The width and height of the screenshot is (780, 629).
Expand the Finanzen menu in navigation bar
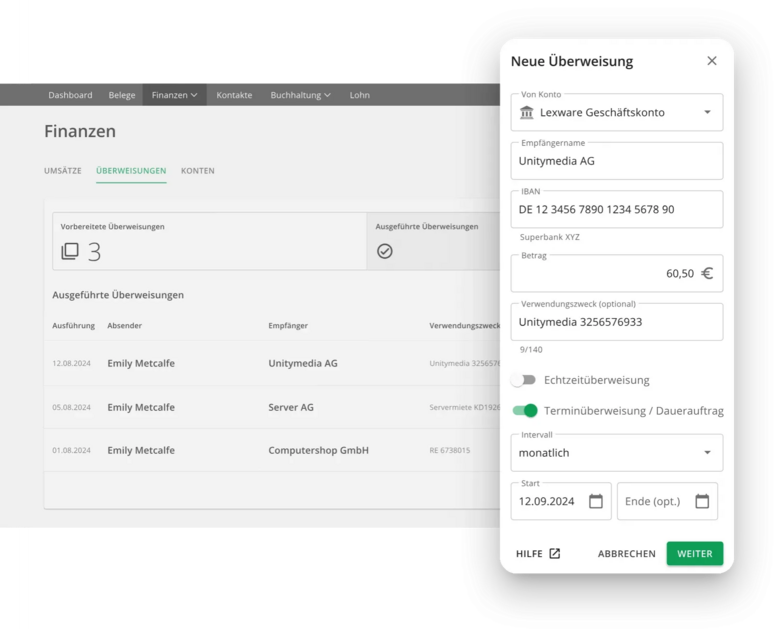175,95
